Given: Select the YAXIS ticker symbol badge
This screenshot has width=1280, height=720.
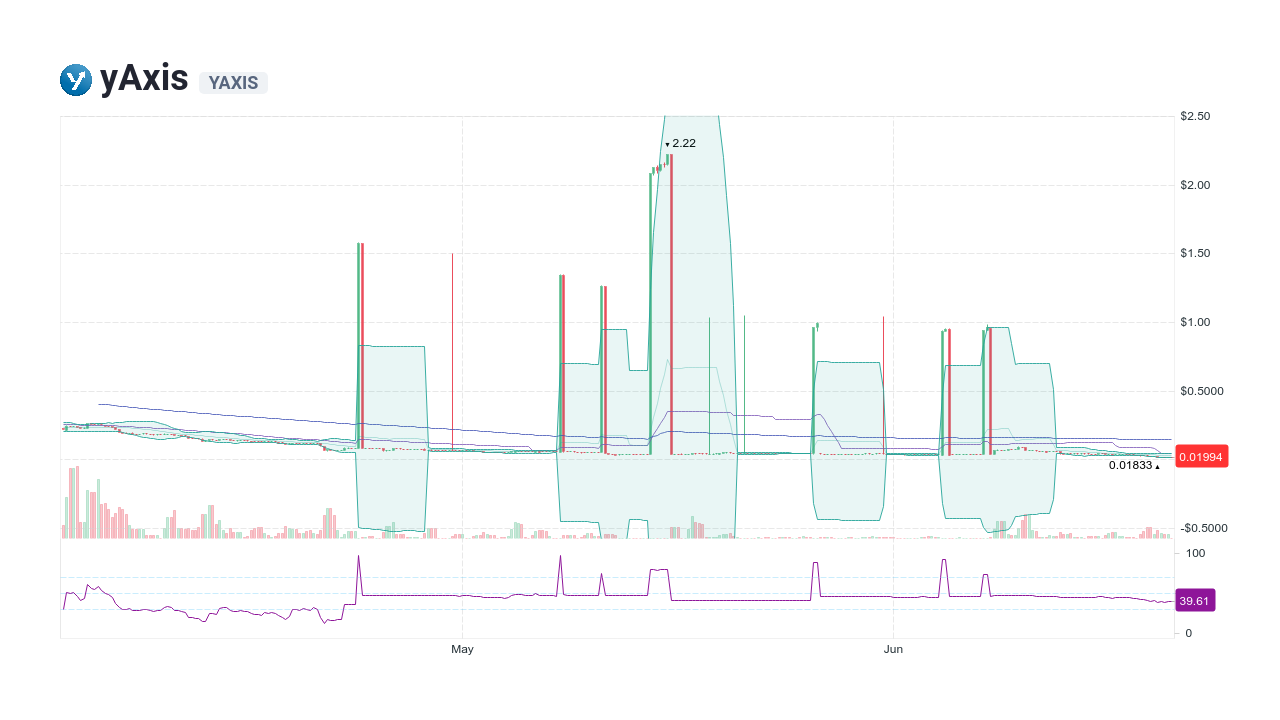Looking at the screenshot, I should pyautogui.click(x=233, y=83).
